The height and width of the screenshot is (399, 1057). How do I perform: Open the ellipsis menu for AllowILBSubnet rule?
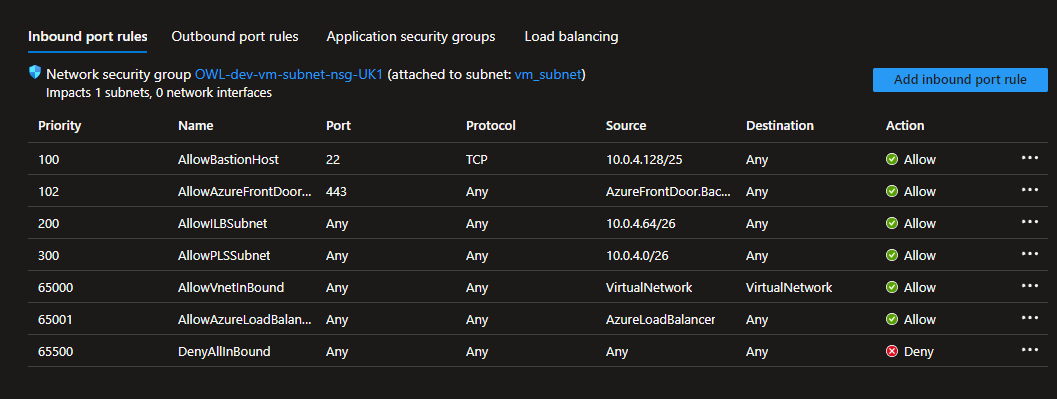[1029, 222]
